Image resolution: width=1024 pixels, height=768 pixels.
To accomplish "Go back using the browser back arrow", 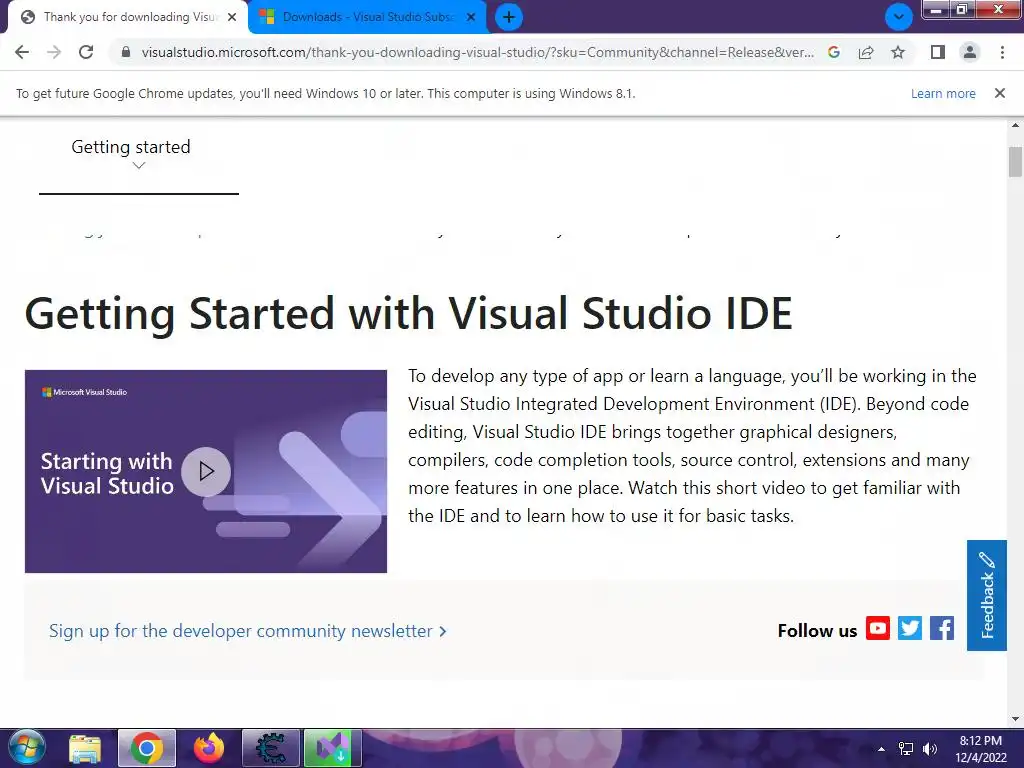I will tap(22, 52).
